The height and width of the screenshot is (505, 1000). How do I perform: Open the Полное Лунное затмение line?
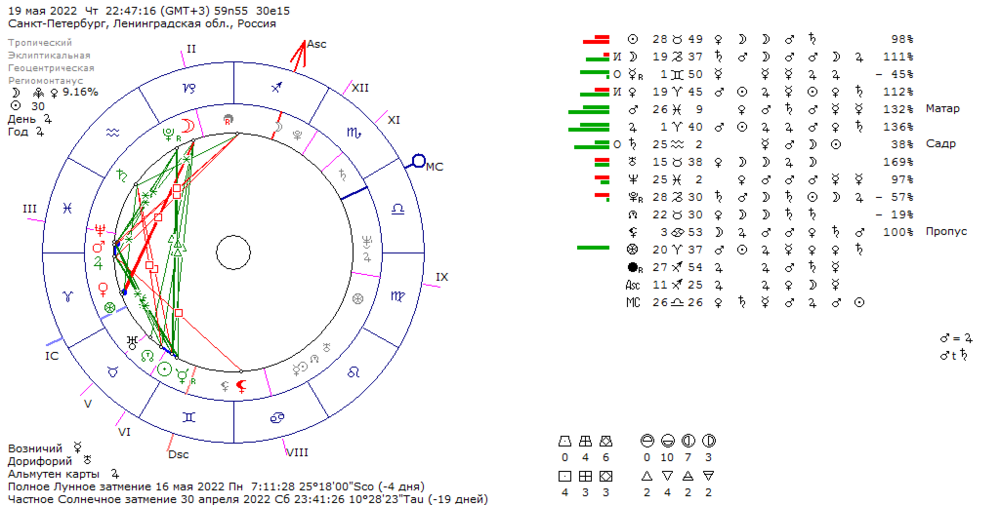(x=216, y=487)
